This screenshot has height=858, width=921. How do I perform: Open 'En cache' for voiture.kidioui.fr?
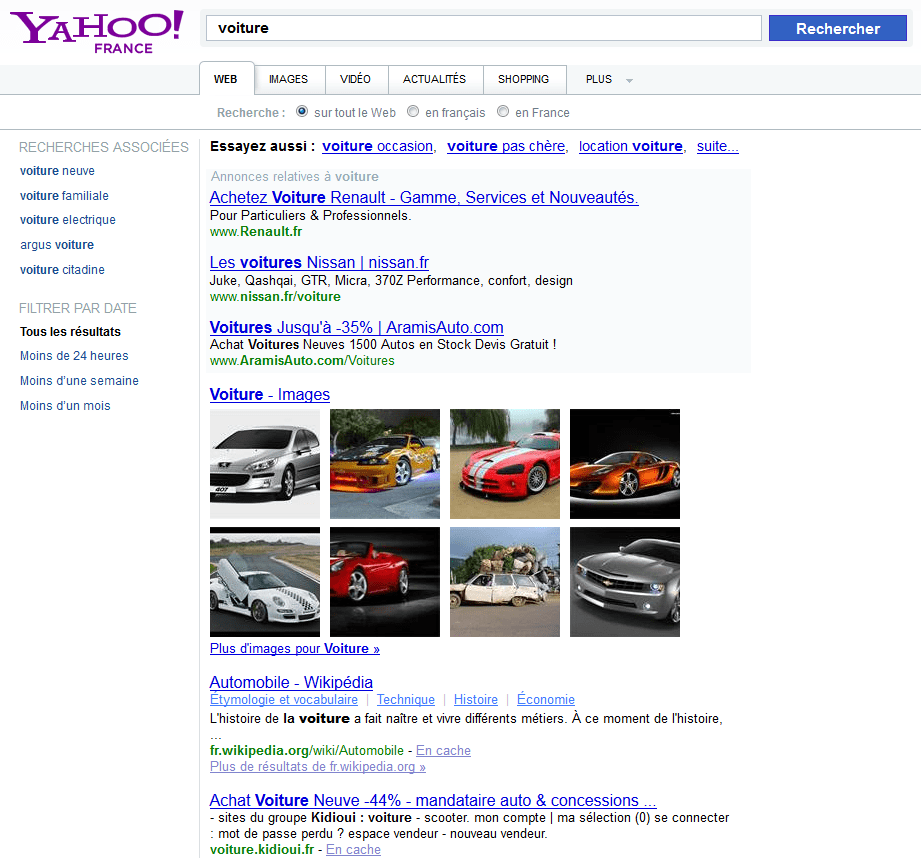tap(354, 850)
